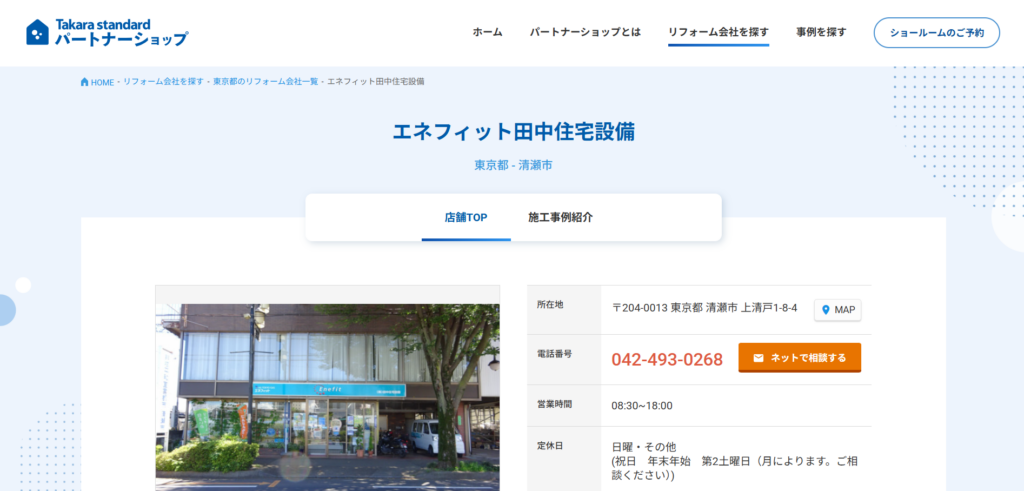Image resolution: width=1024 pixels, height=491 pixels.
Task: Click 東京都 under the shop title
Action: [490, 165]
